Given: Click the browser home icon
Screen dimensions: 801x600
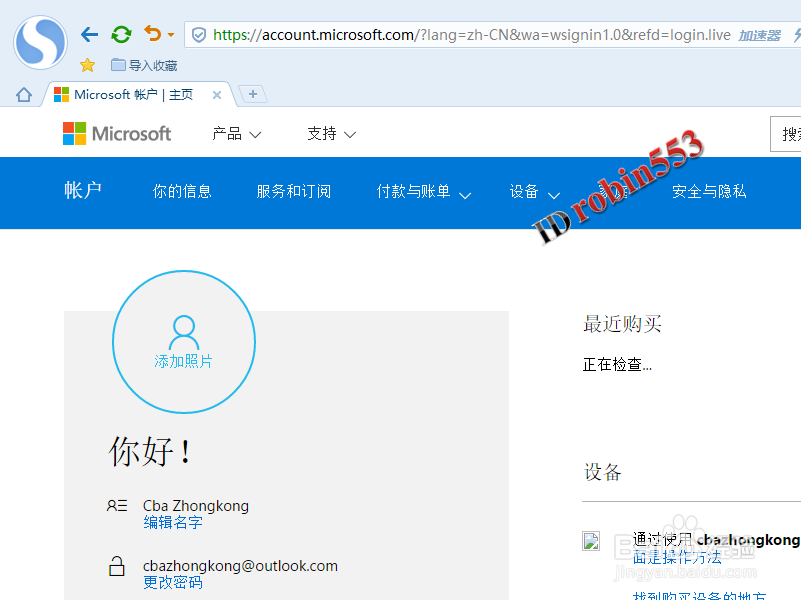Looking at the screenshot, I should coord(23,94).
